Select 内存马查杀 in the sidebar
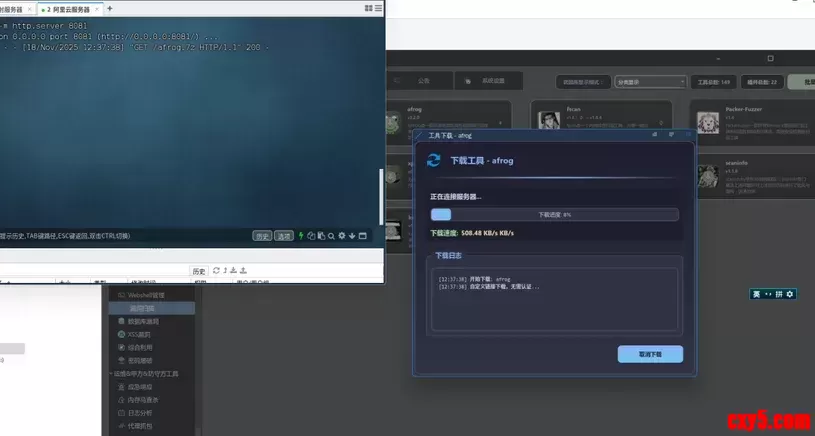This screenshot has height=436, width=815. click(x=146, y=399)
